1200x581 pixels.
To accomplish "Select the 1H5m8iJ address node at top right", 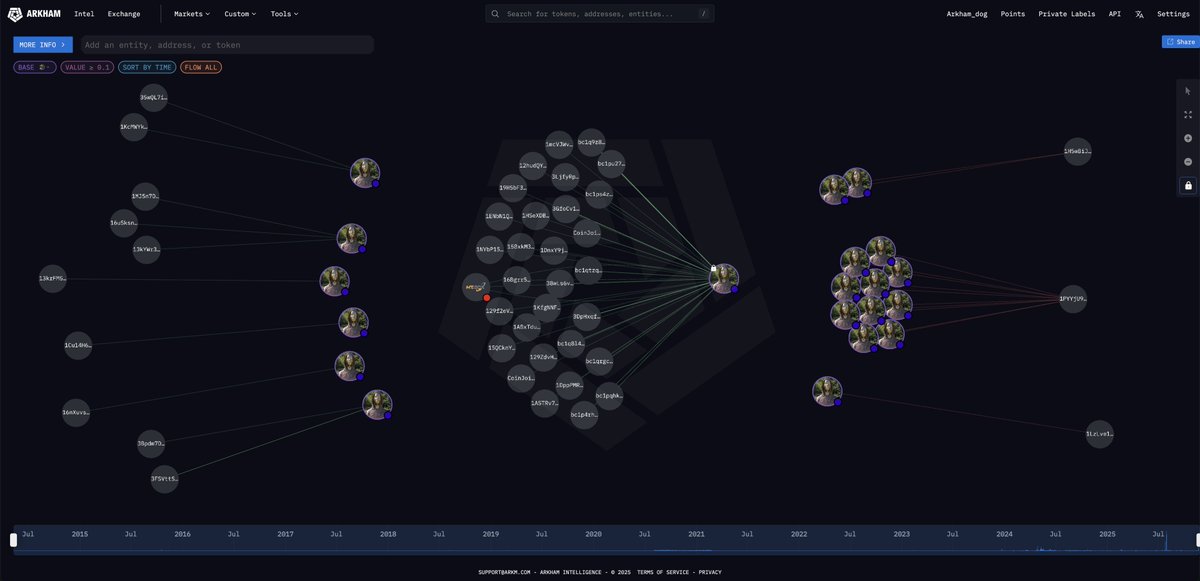I will pyautogui.click(x=1078, y=152).
